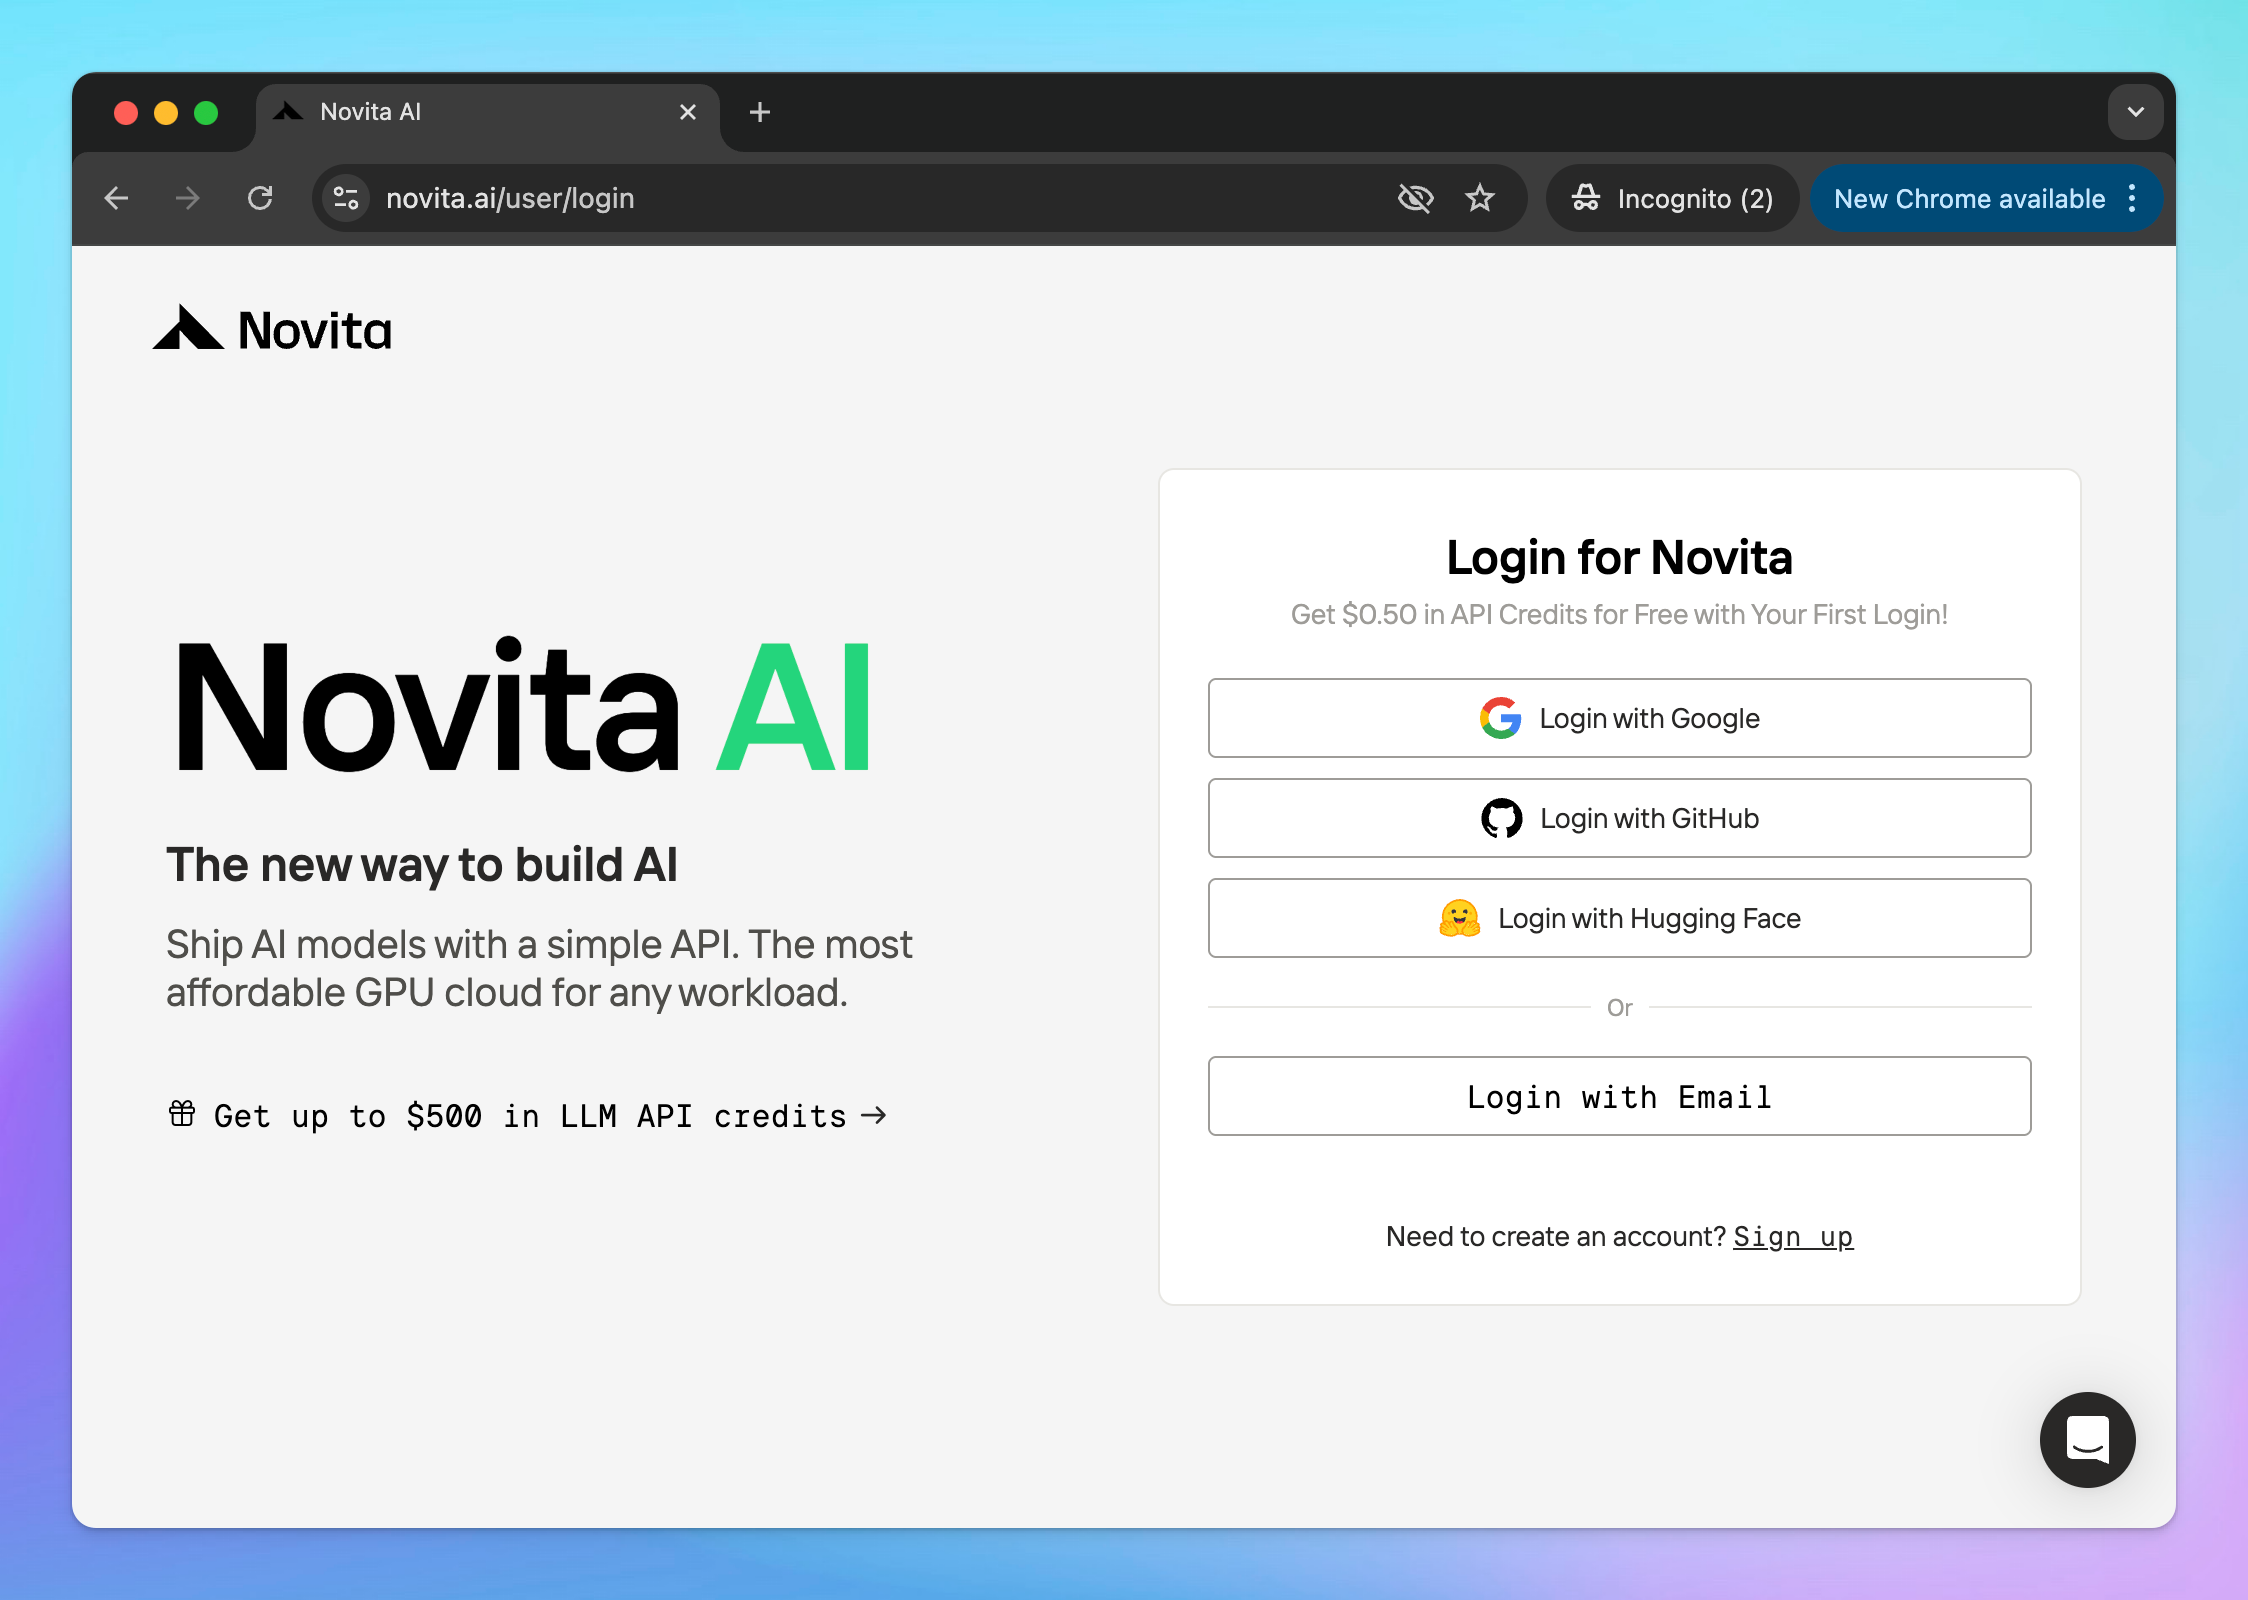Click the back navigation arrow
The height and width of the screenshot is (1600, 2248).
coord(117,198)
